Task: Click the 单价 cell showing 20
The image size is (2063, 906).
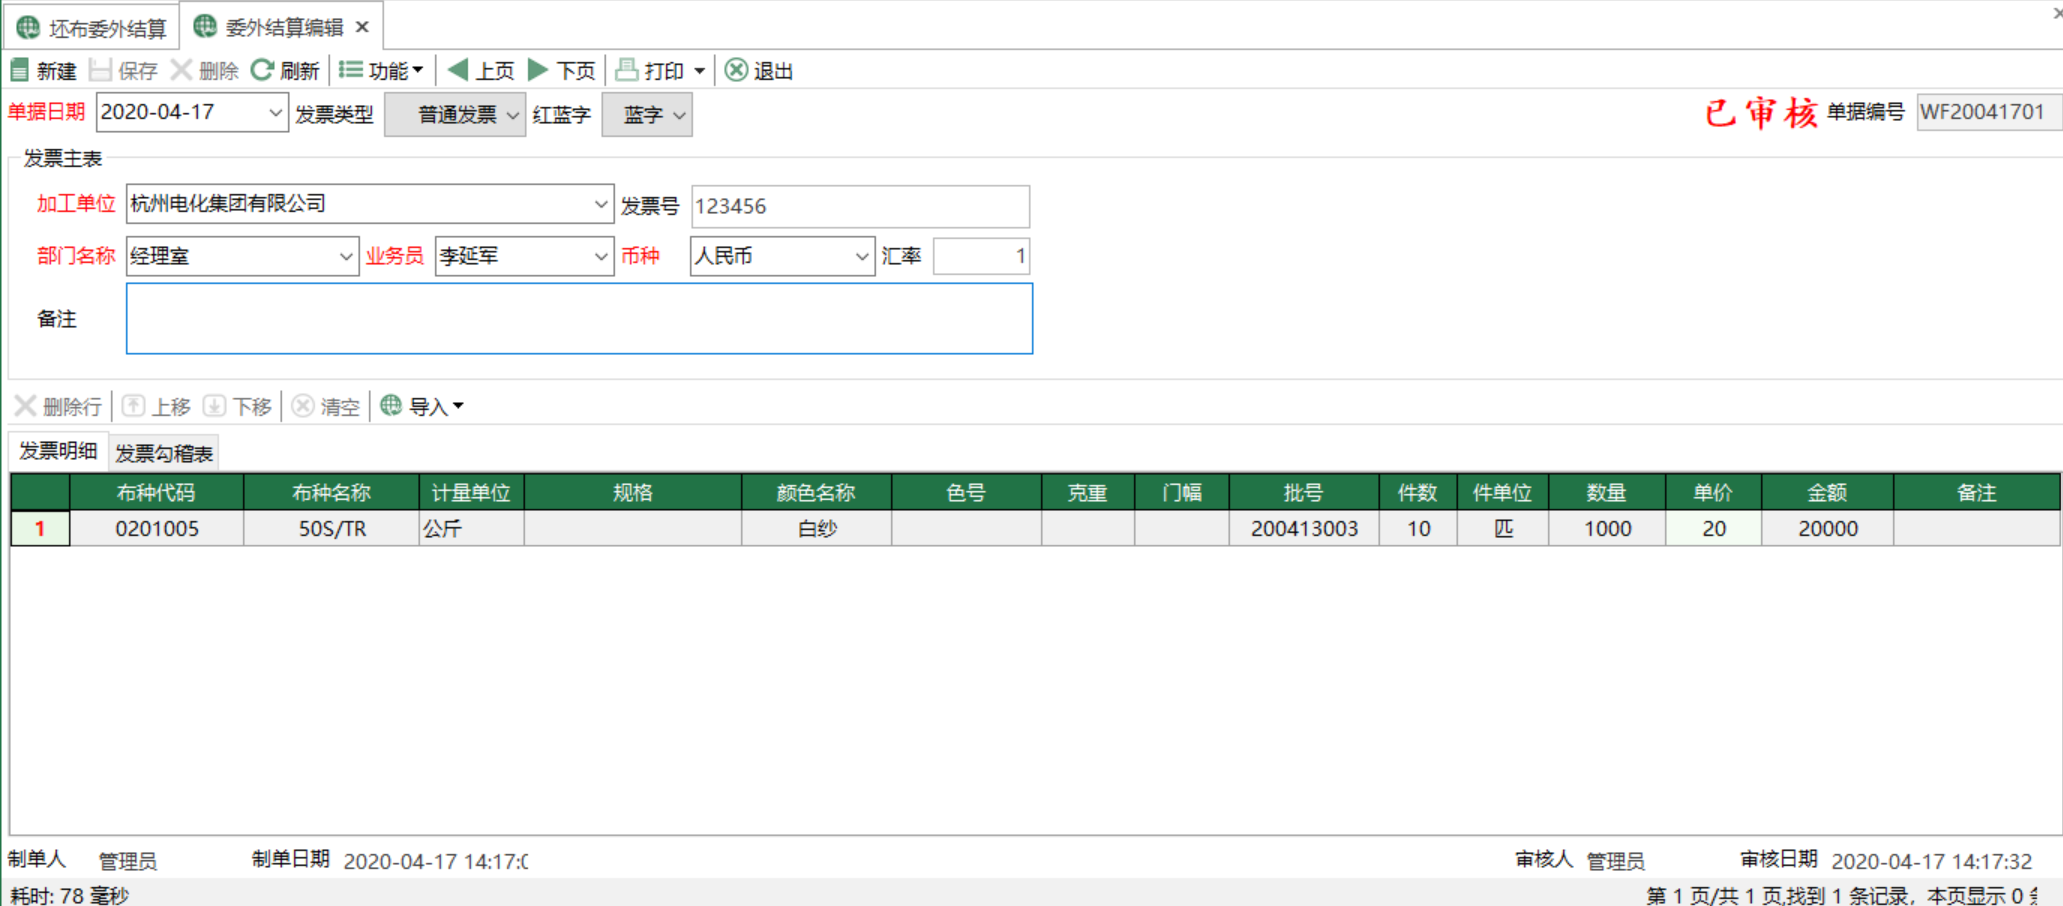Action: click(1713, 528)
